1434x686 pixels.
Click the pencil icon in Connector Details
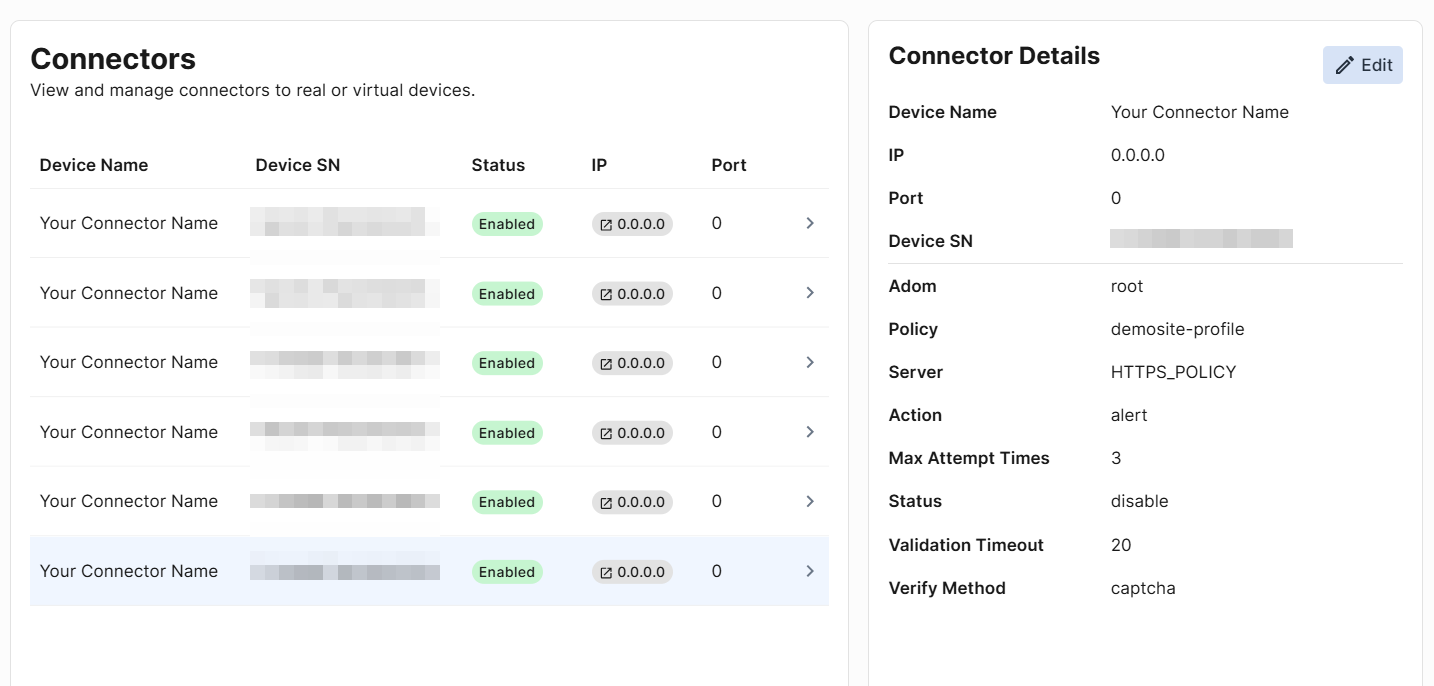point(1345,65)
